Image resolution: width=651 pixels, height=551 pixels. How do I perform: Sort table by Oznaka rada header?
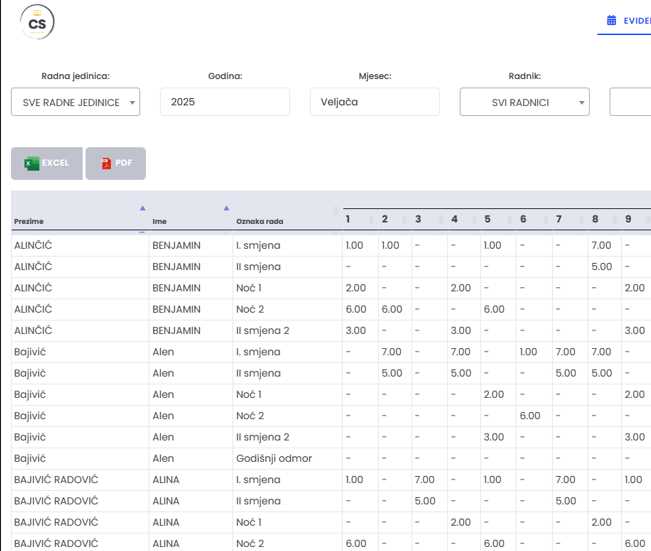tap(260, 221)
